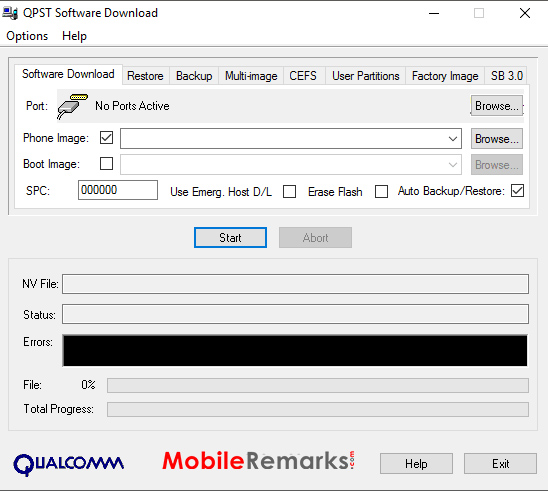Screen dimensions: 548x491
Task: Click the NV File field
Action: coord(295,284)
